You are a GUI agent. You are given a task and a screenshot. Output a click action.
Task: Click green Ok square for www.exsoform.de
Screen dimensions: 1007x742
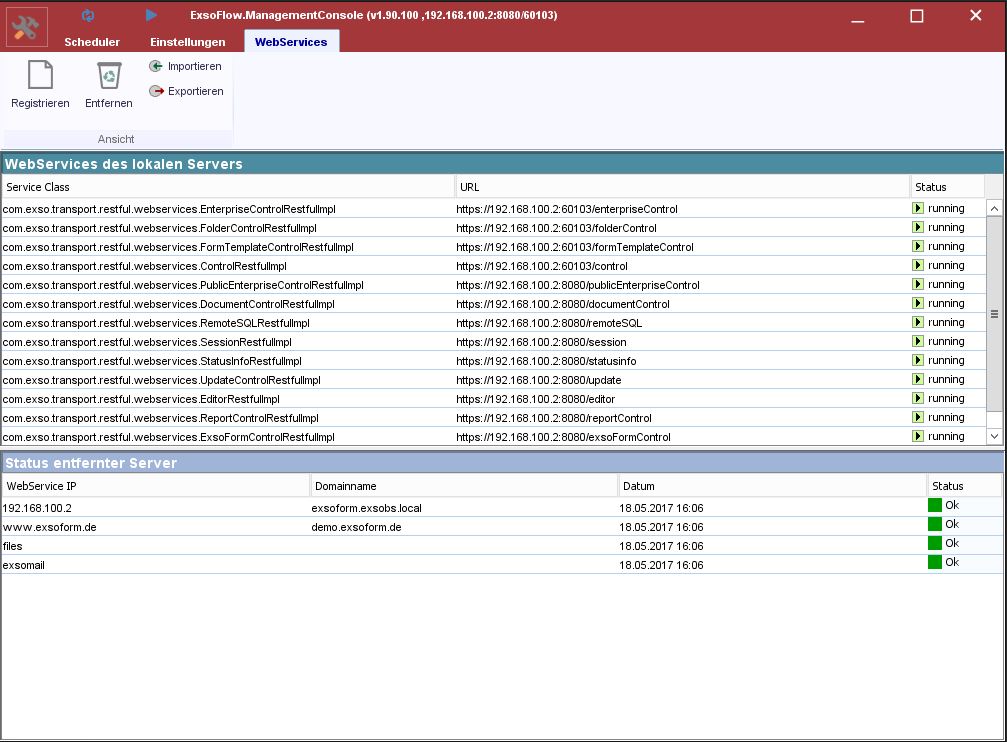[934, 524]
